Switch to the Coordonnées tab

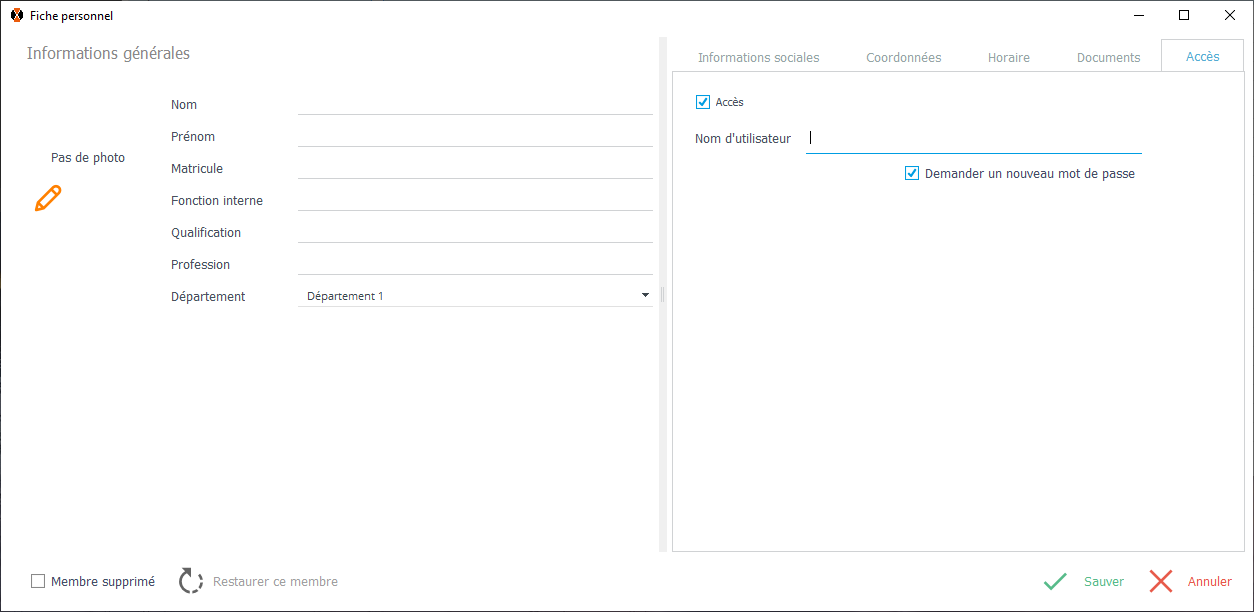tap(903, 57)
